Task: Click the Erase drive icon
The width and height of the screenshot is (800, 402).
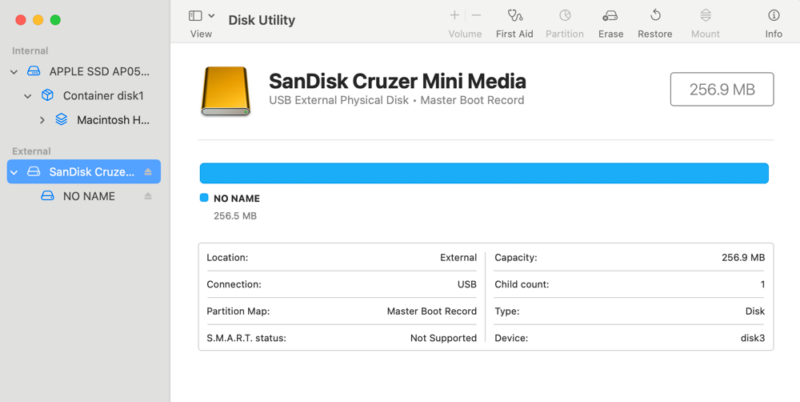Action: [610, 16]
